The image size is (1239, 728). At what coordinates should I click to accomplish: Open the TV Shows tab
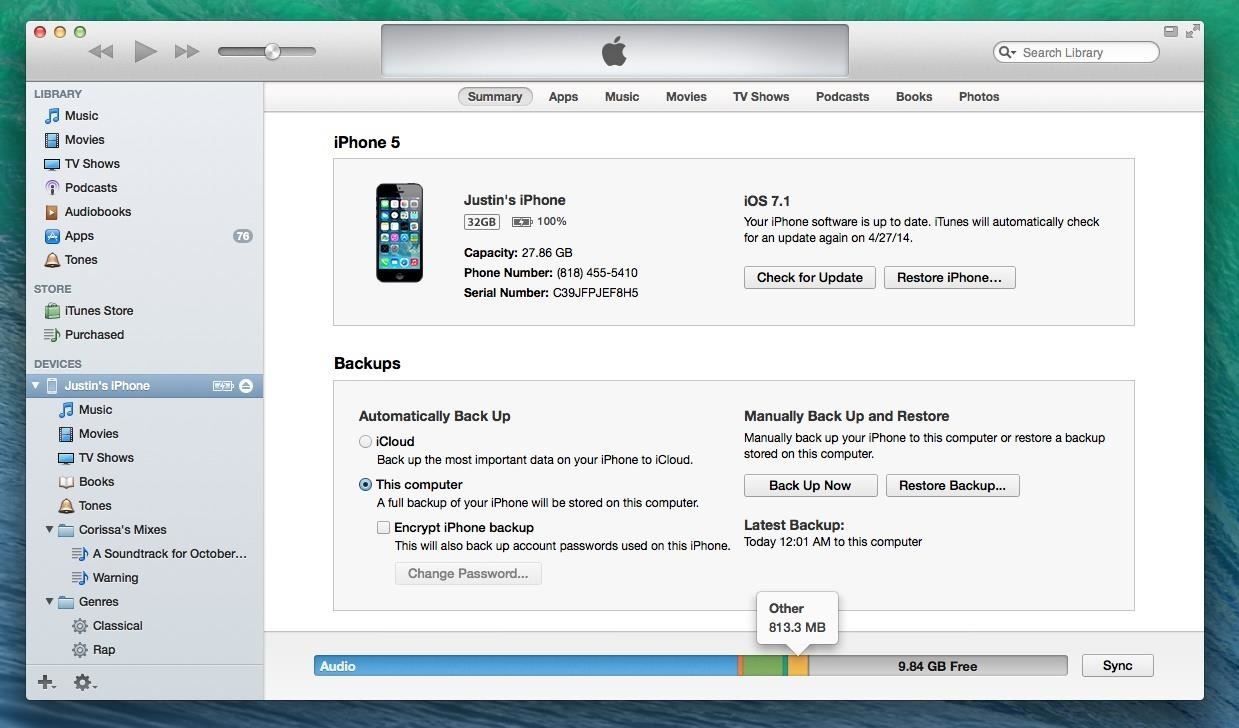760,96
